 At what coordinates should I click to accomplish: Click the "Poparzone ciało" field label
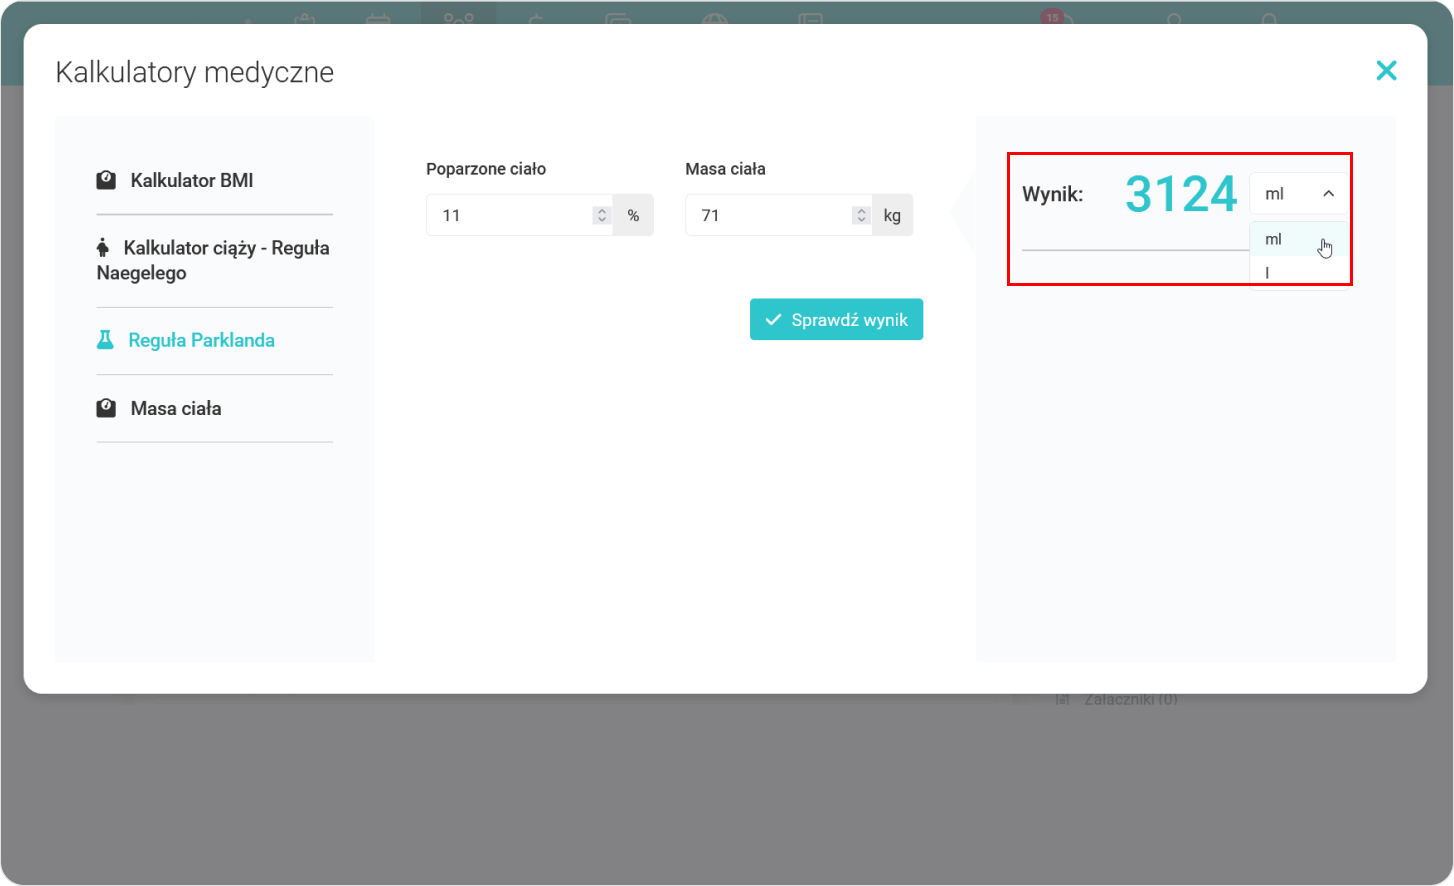tap(486, 169)
